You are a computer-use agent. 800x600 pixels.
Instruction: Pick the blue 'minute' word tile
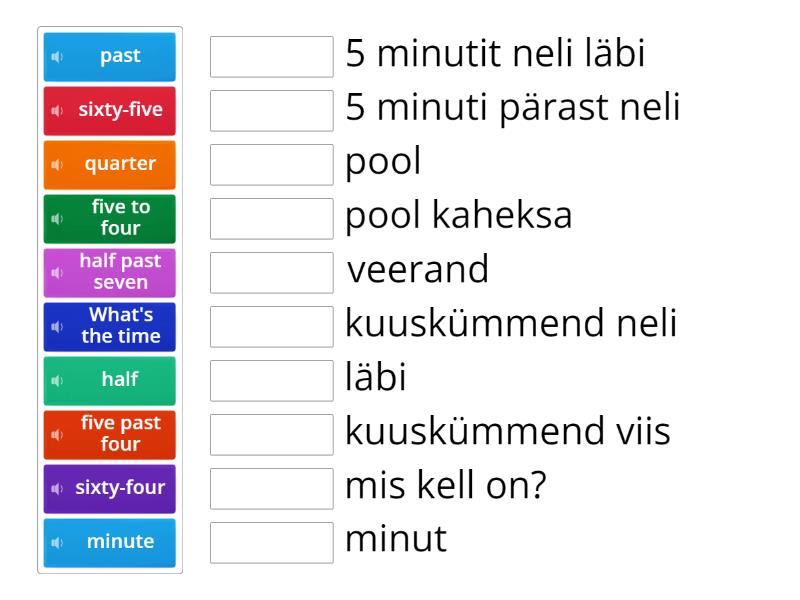pos(119,543)
